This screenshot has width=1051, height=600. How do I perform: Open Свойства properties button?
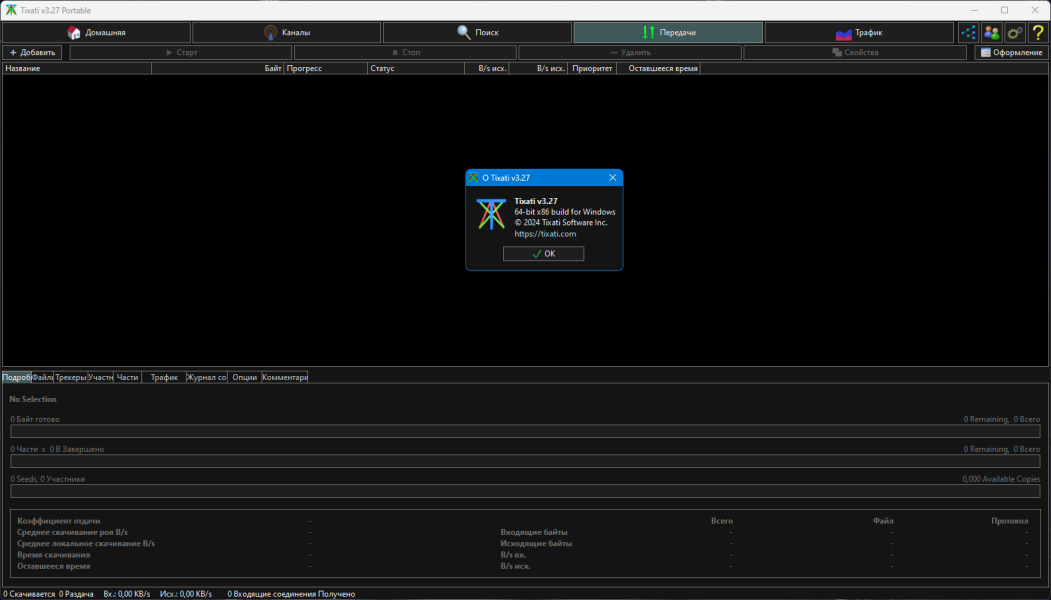pyautogui.click(x=855, y=52)
